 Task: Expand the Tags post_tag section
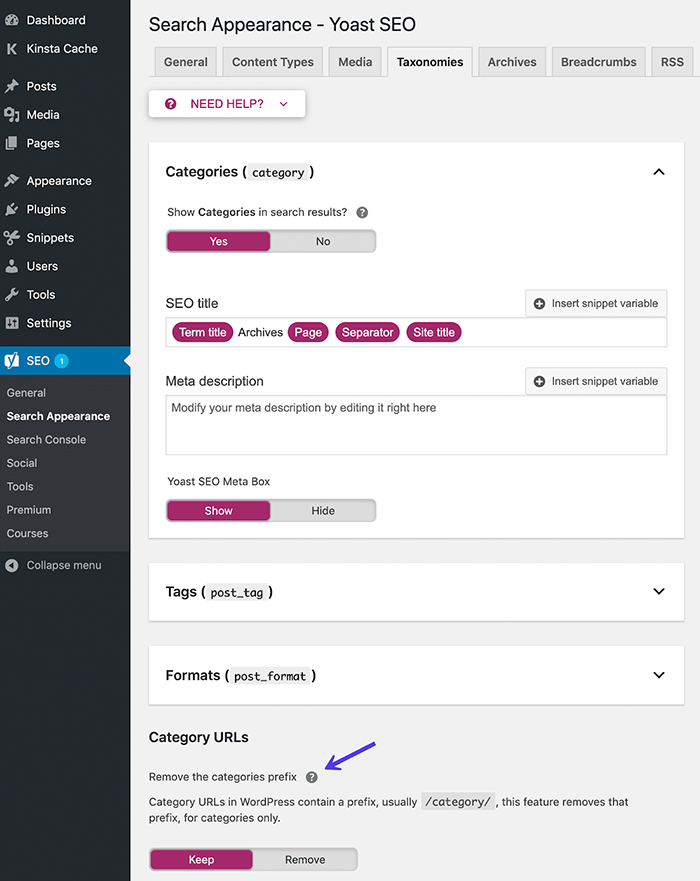[x=658, y=592]
